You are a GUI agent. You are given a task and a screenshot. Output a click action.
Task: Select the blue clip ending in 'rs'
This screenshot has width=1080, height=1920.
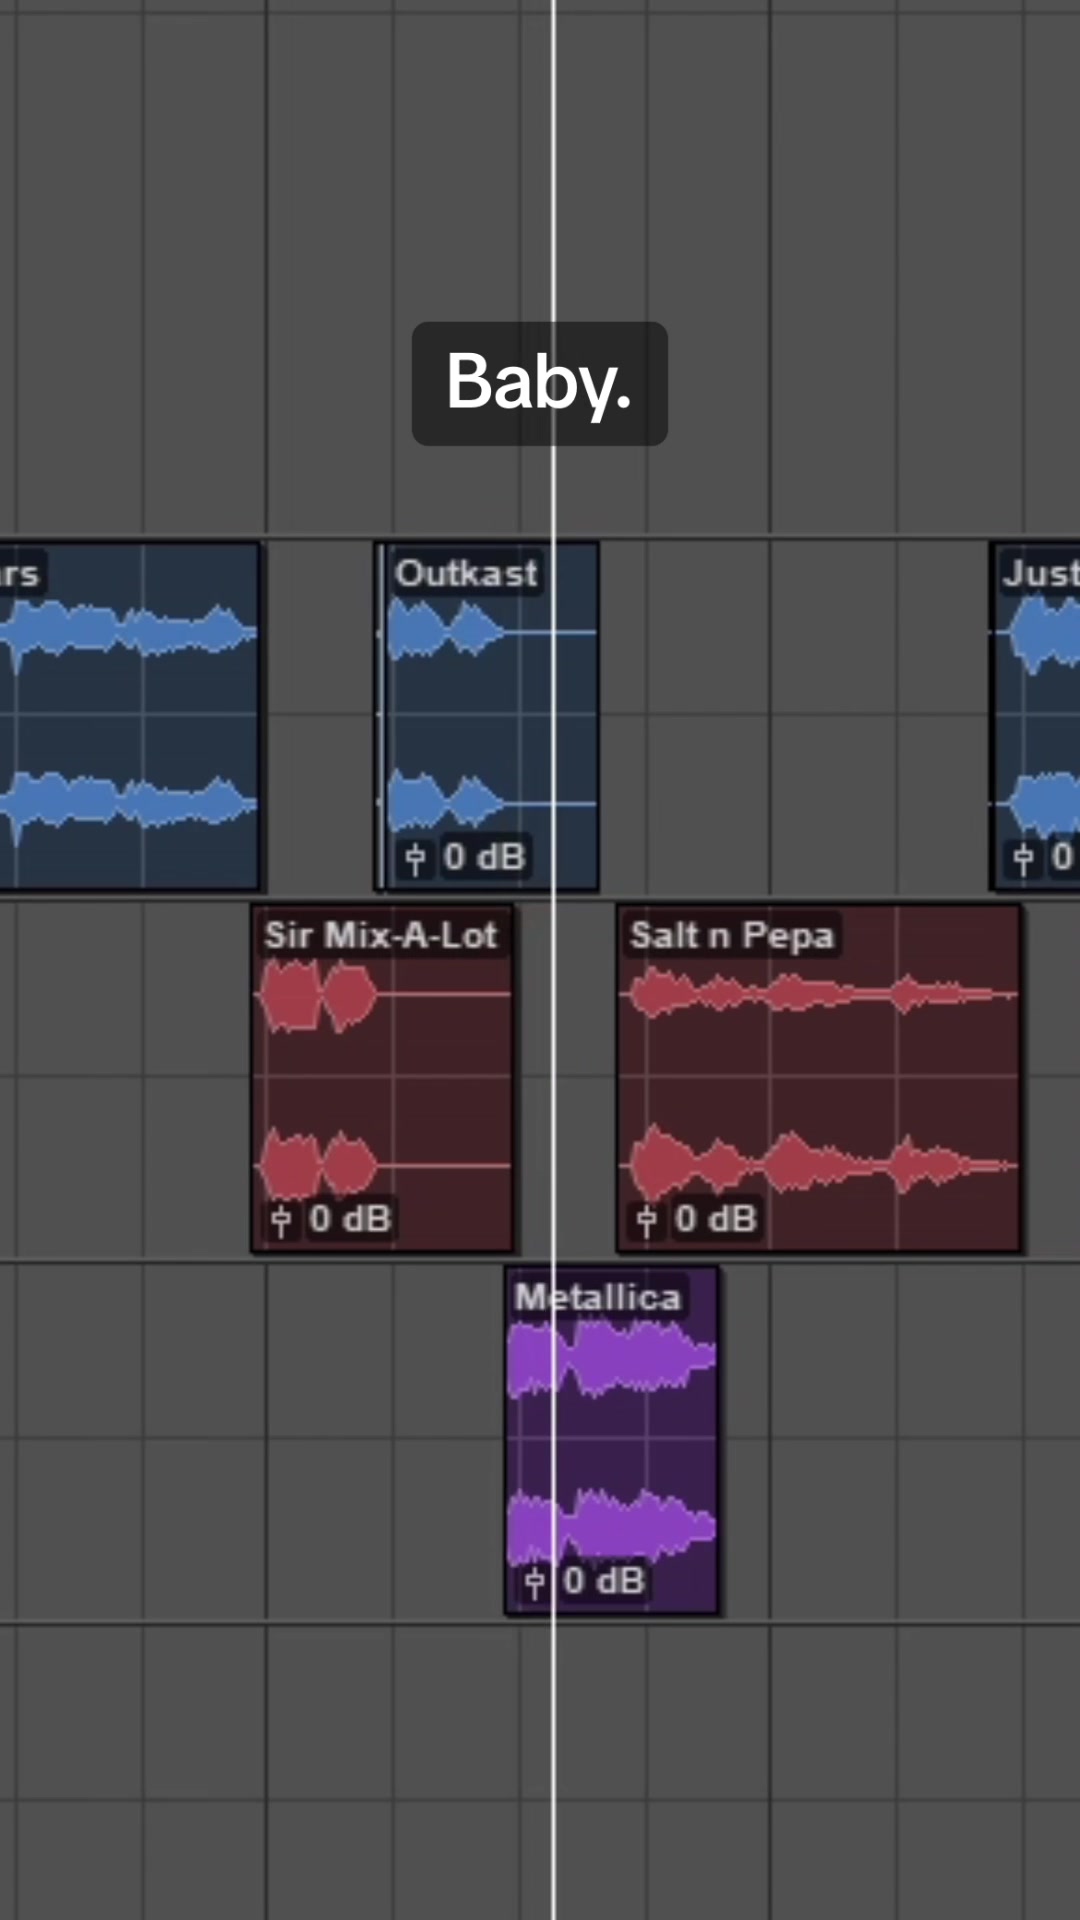pyautogui.click(x=130, y=716)
